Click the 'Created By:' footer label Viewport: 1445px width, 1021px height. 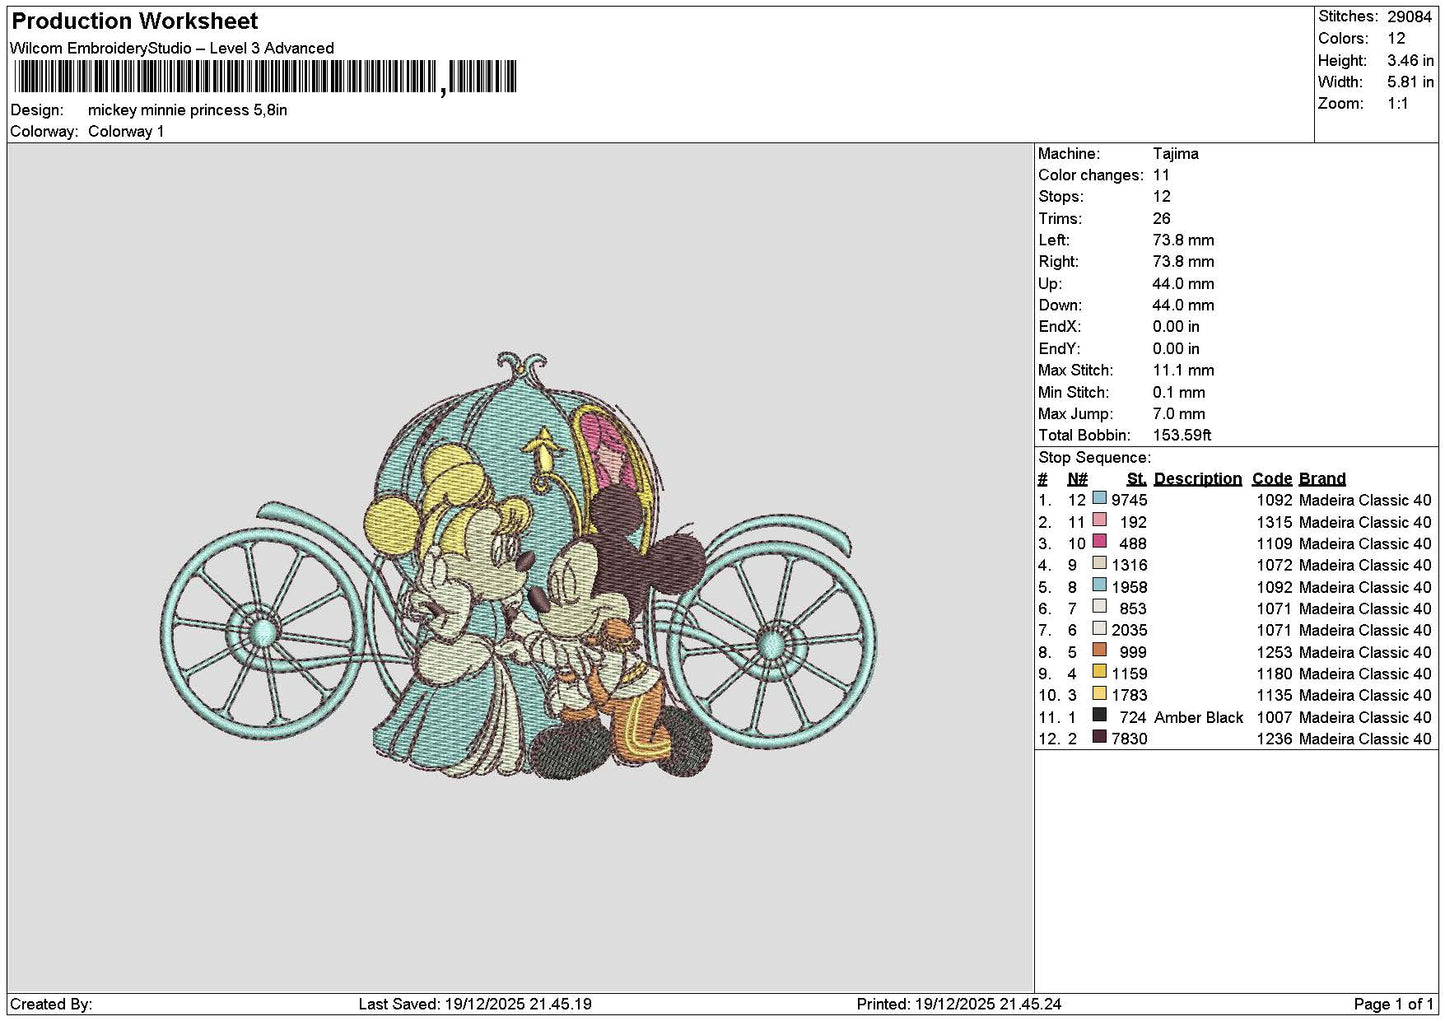click(x=51, y=1004)
